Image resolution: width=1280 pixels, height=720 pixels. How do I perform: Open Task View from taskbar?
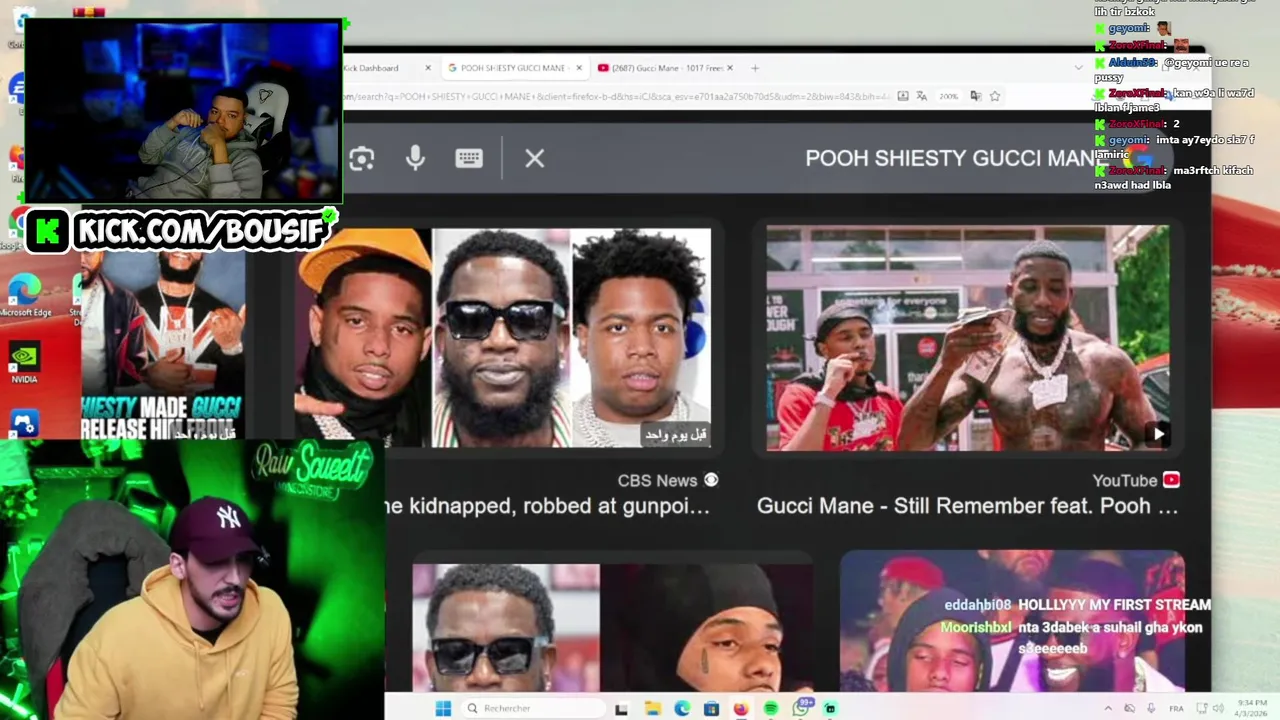[621, 709]
